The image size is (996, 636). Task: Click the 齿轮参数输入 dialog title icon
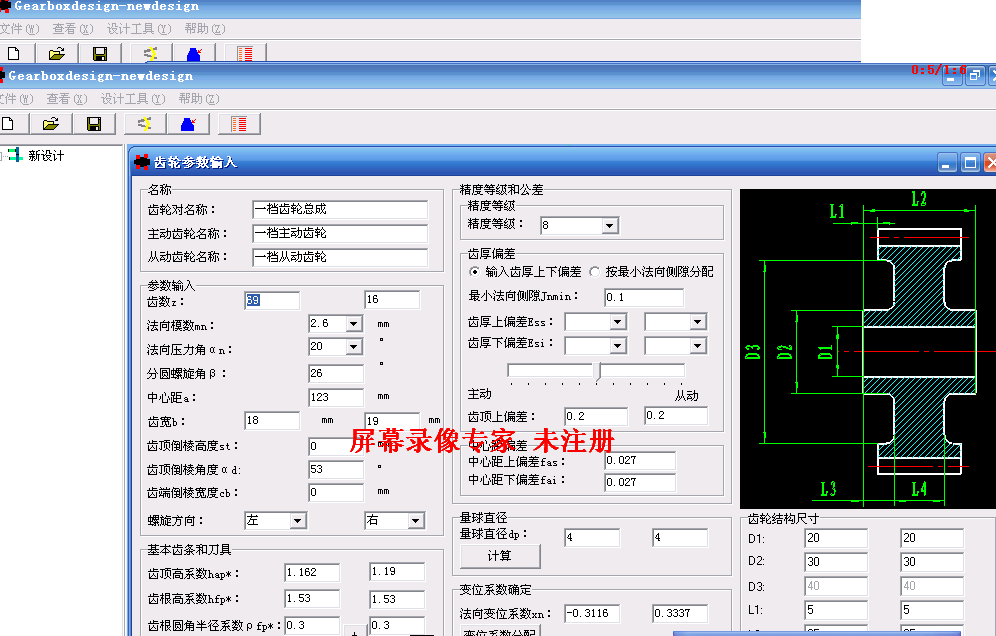point(142,162)
